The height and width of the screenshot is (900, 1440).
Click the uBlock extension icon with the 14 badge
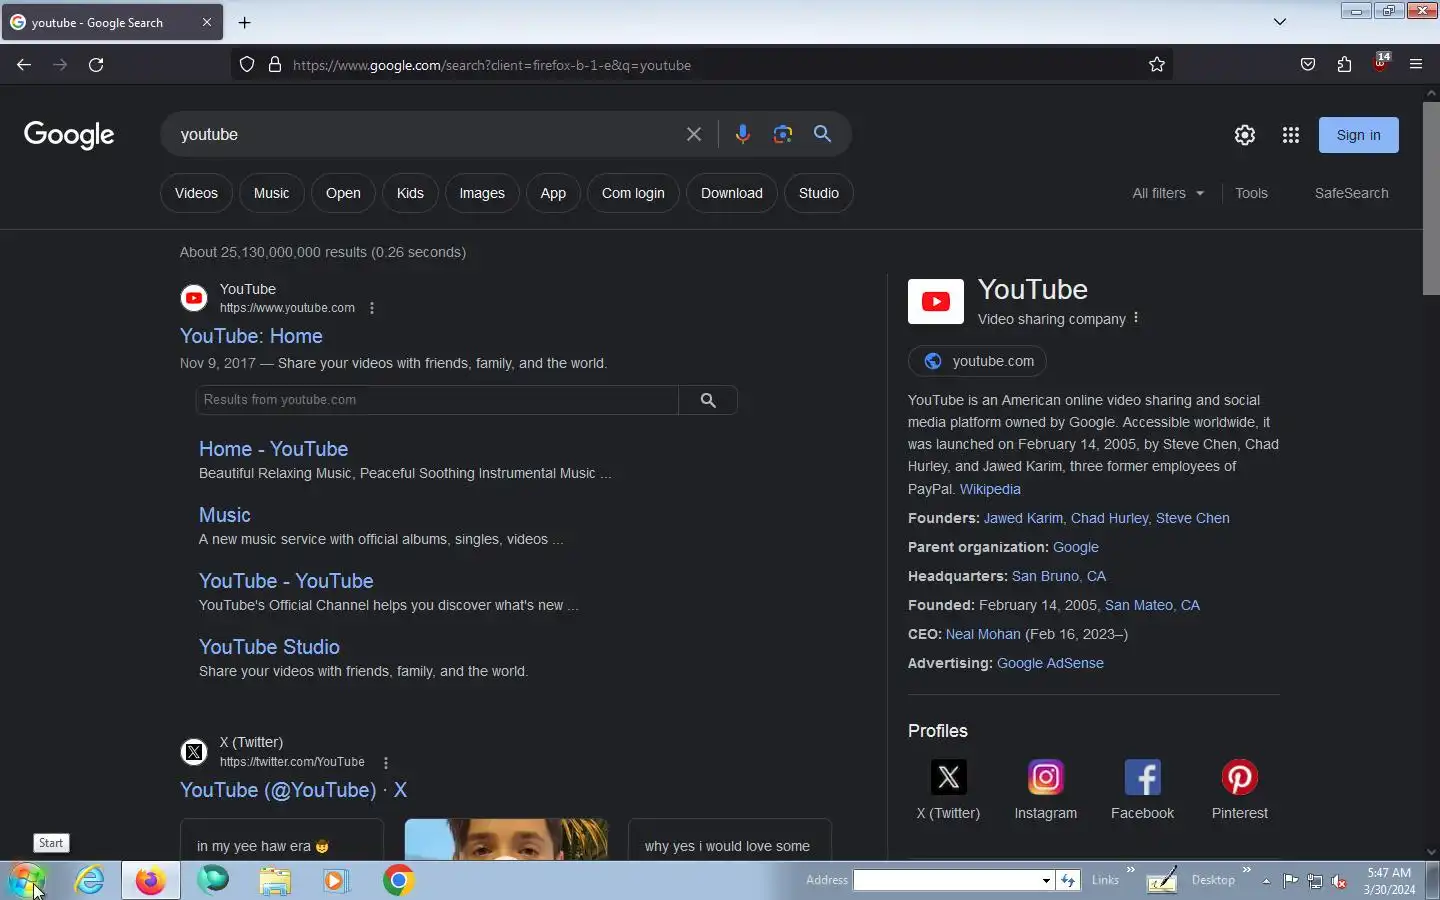point(1381,63)
